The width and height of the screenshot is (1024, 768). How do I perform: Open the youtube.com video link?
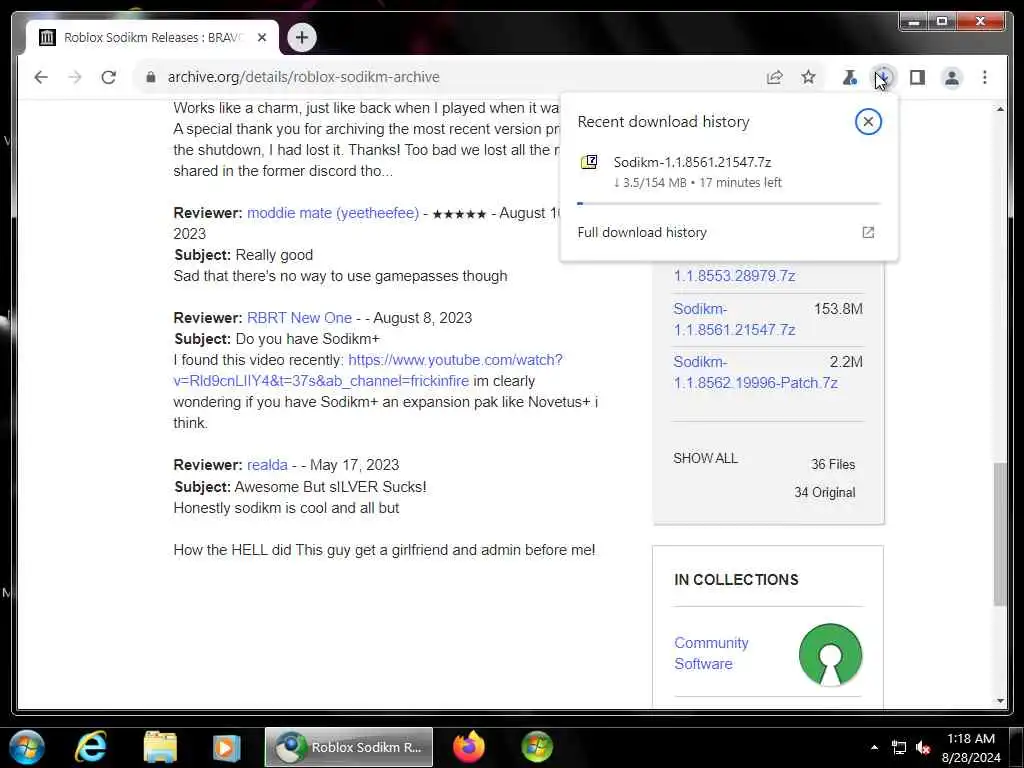pos(368,370)
